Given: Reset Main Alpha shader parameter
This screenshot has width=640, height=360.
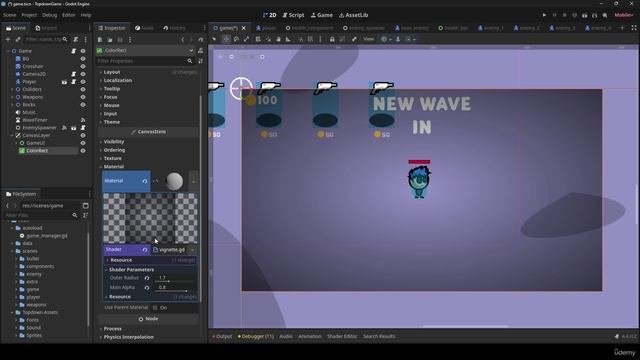Looking at the screenshot, I should click(x=147, y=288).
